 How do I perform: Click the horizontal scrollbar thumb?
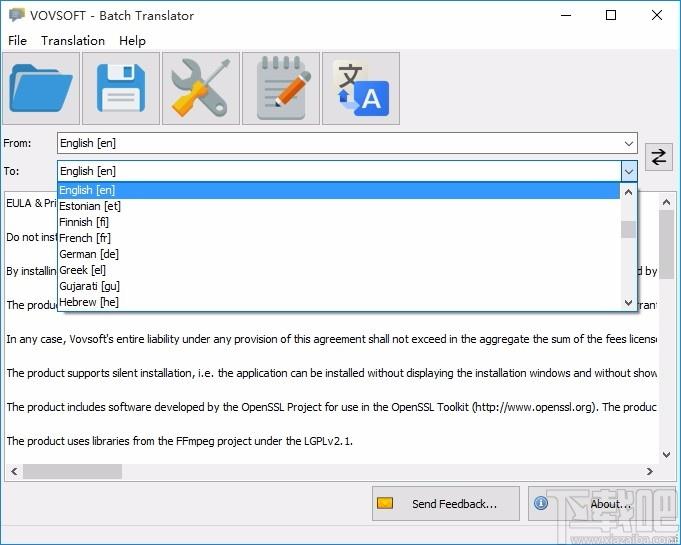(x=72, y=471)
